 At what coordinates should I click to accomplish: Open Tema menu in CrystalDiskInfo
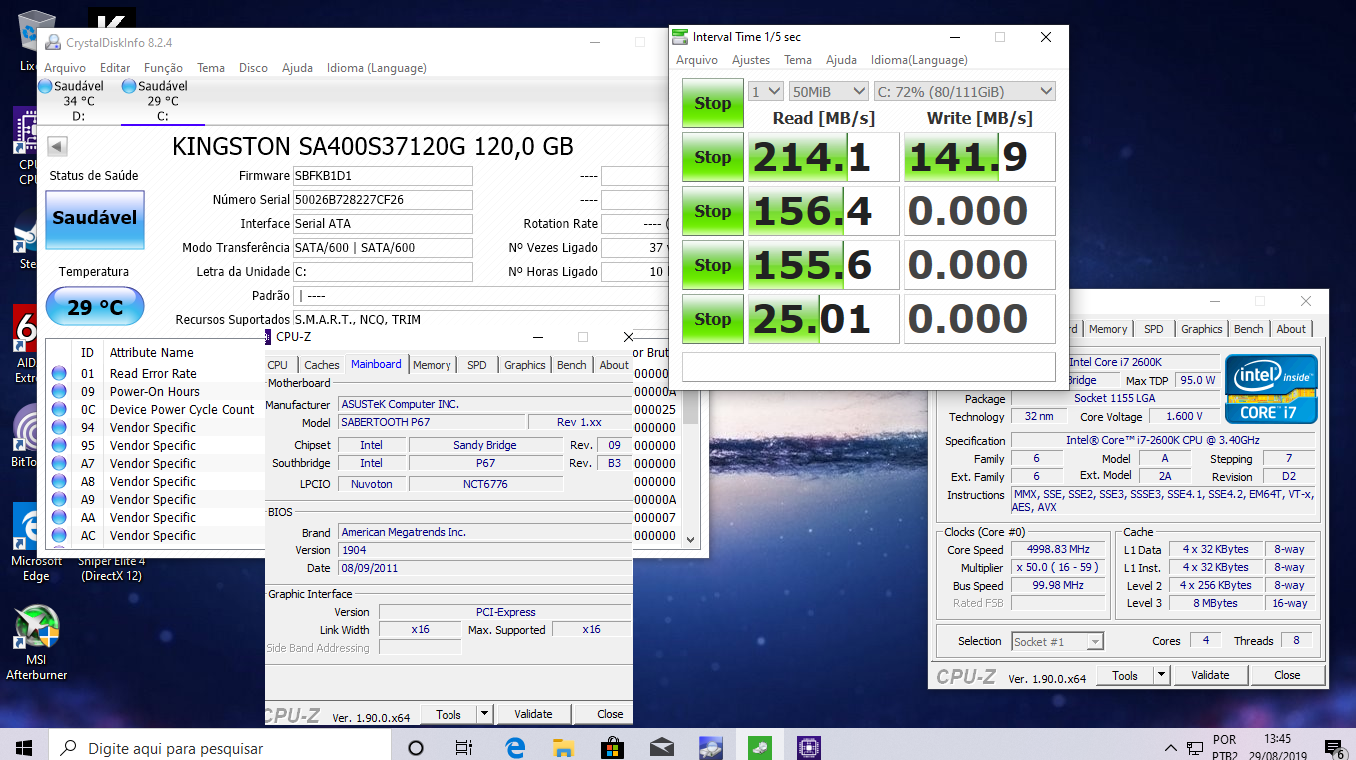click(211, 68)
